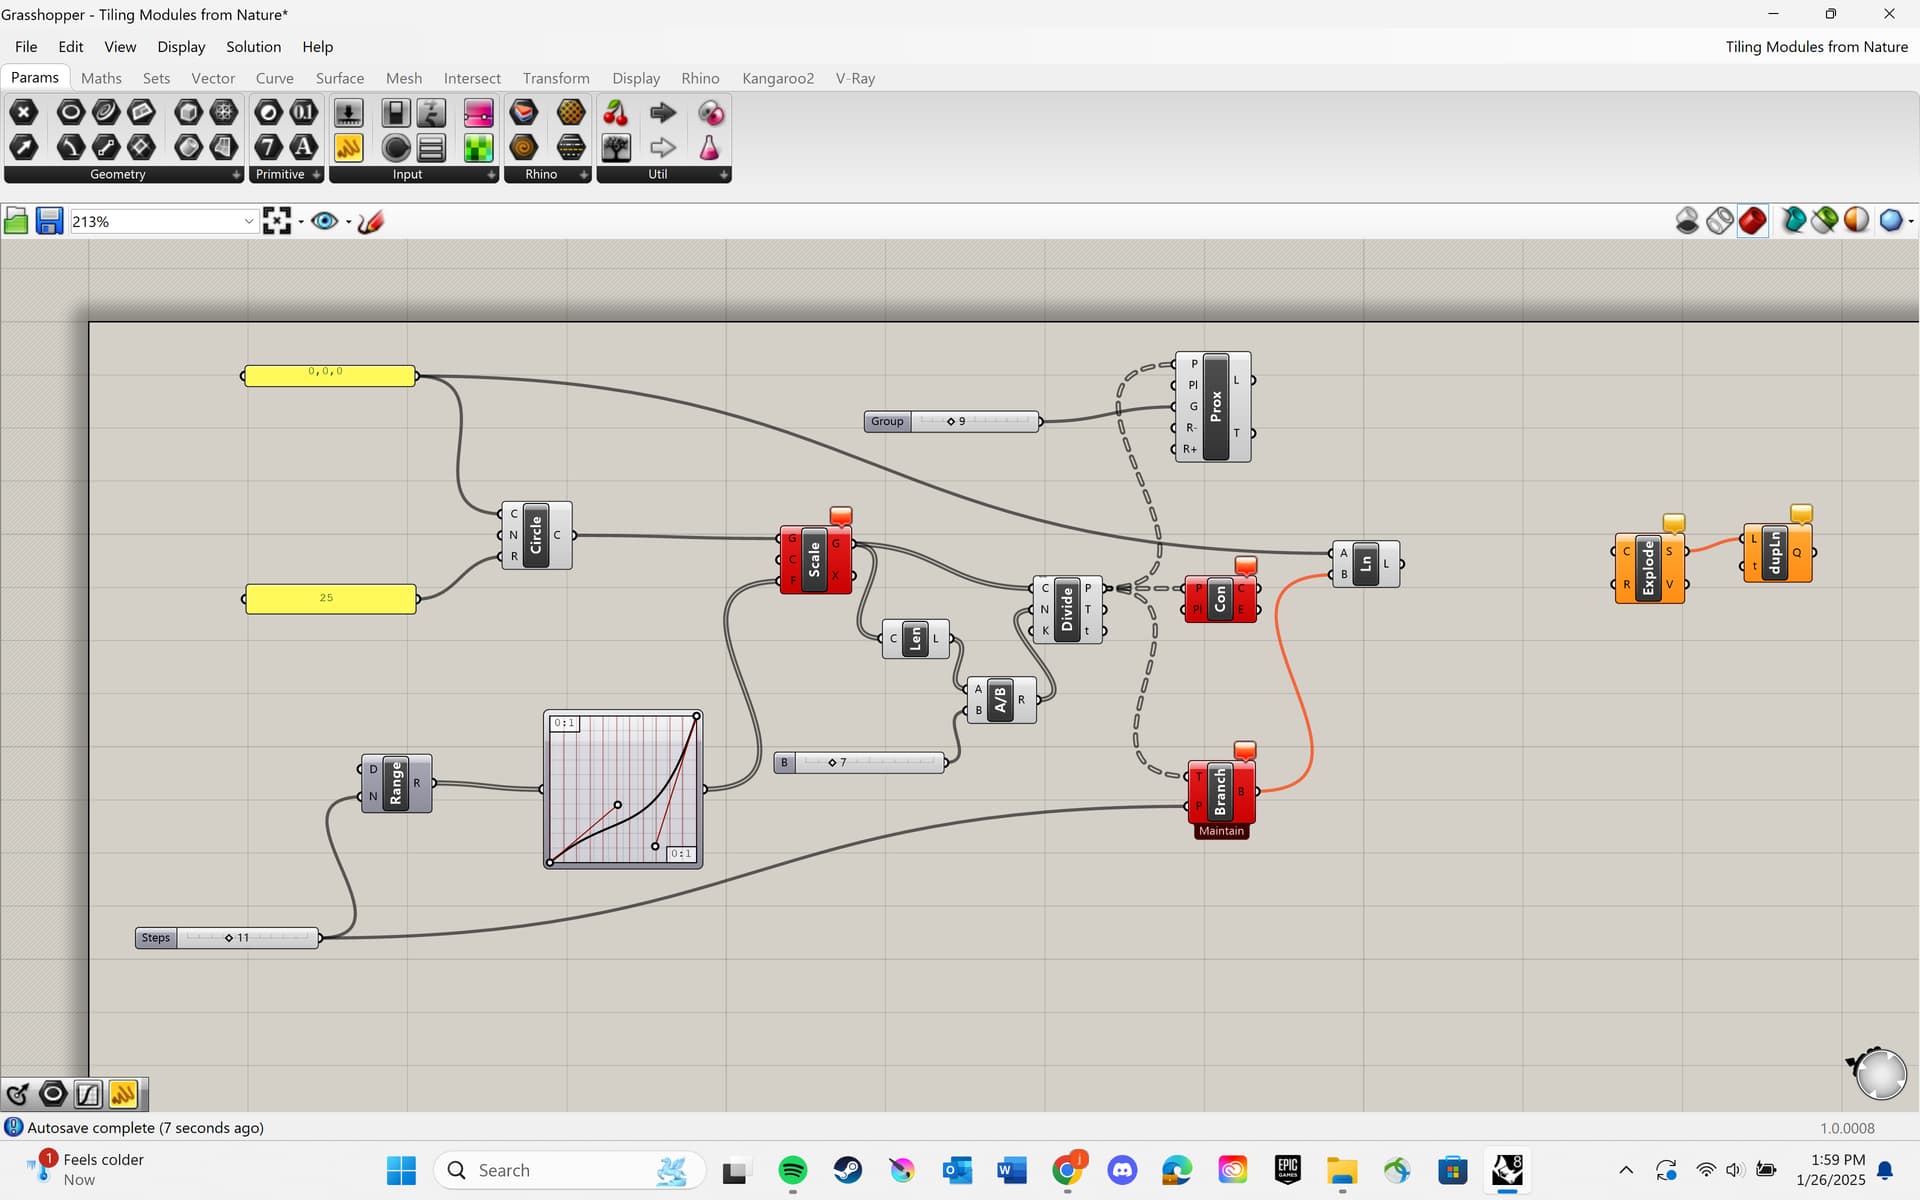The width and height of the screenshot is (1920, 1200).
Task: Select the Value List input icon
Action: 432,148
